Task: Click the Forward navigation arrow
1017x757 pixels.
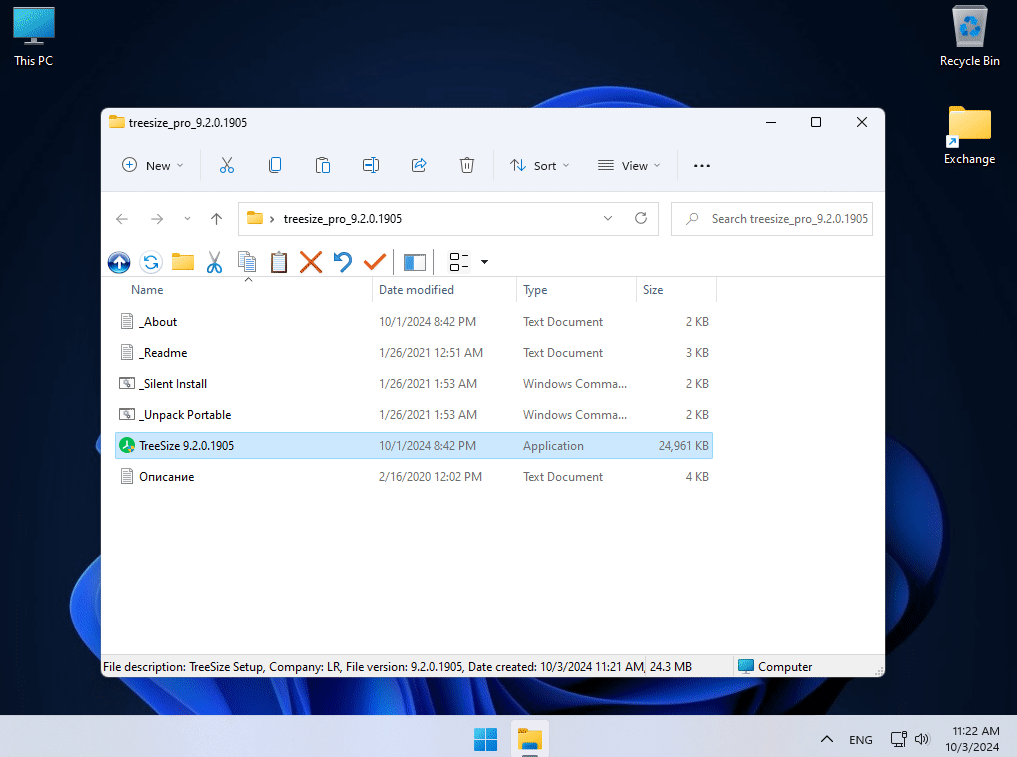Action: tap(157, 219)
